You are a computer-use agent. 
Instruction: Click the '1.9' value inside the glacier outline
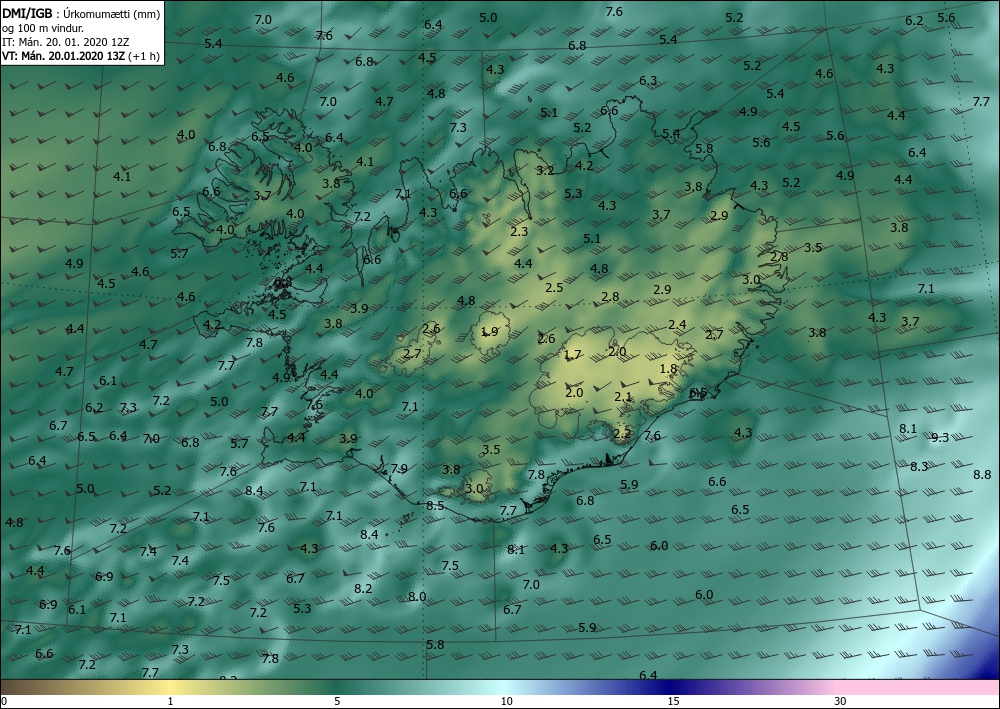click(x=490, y=332)
